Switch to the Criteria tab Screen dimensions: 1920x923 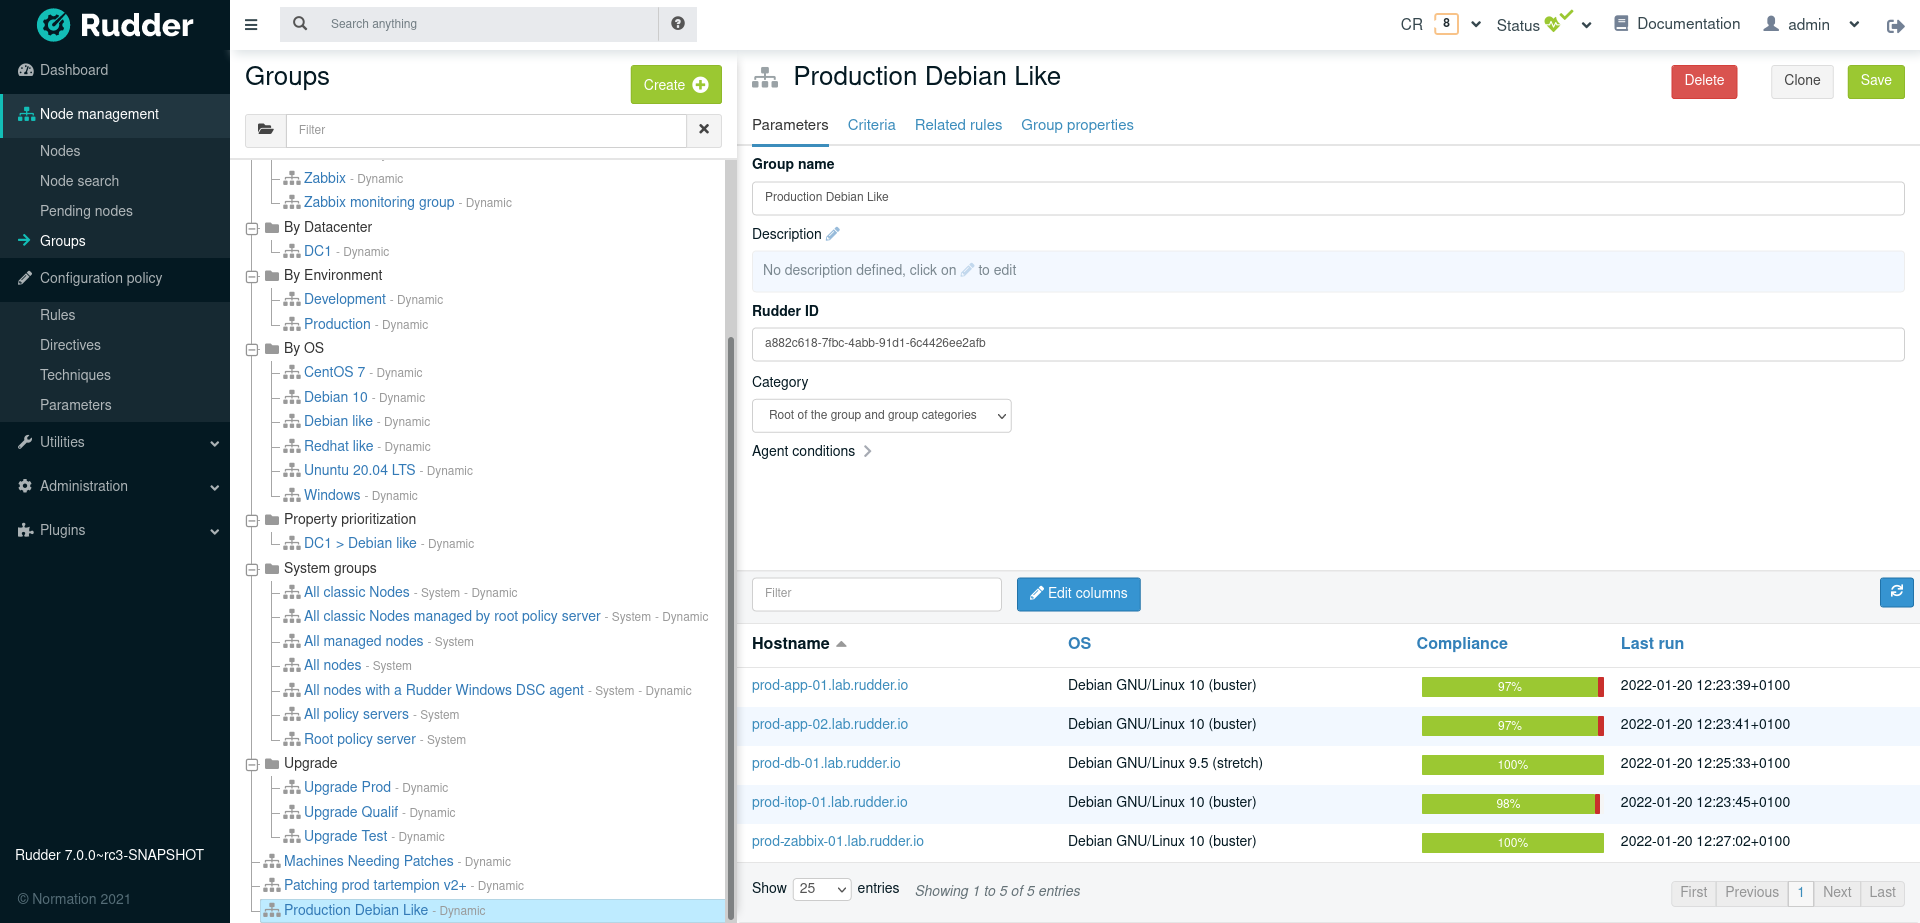coord(871,125)
